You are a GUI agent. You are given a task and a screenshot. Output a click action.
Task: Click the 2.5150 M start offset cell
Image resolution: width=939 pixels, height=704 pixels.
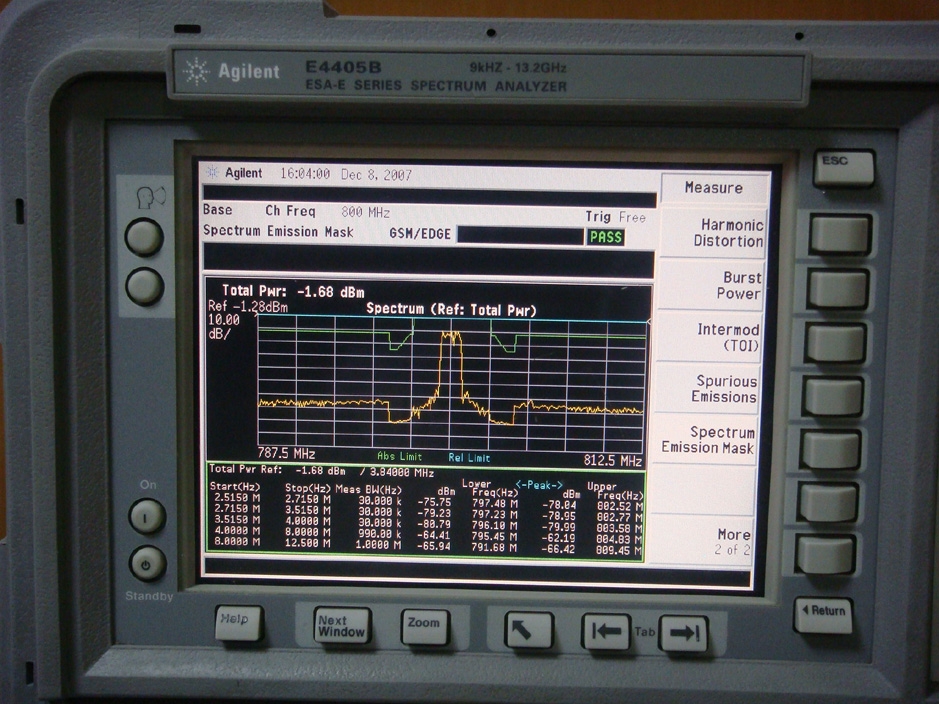tap(237, 498)
